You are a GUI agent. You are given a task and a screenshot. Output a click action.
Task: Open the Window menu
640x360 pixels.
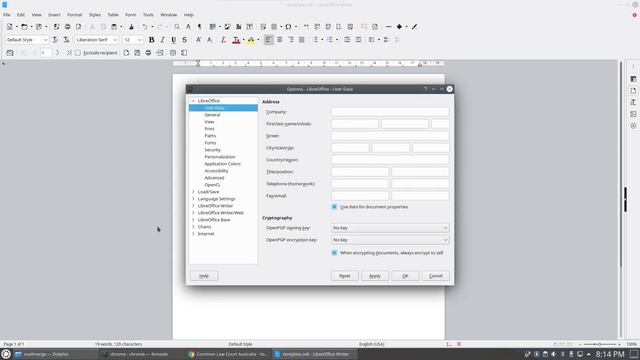pyautogui.click(x=169, y=15)
